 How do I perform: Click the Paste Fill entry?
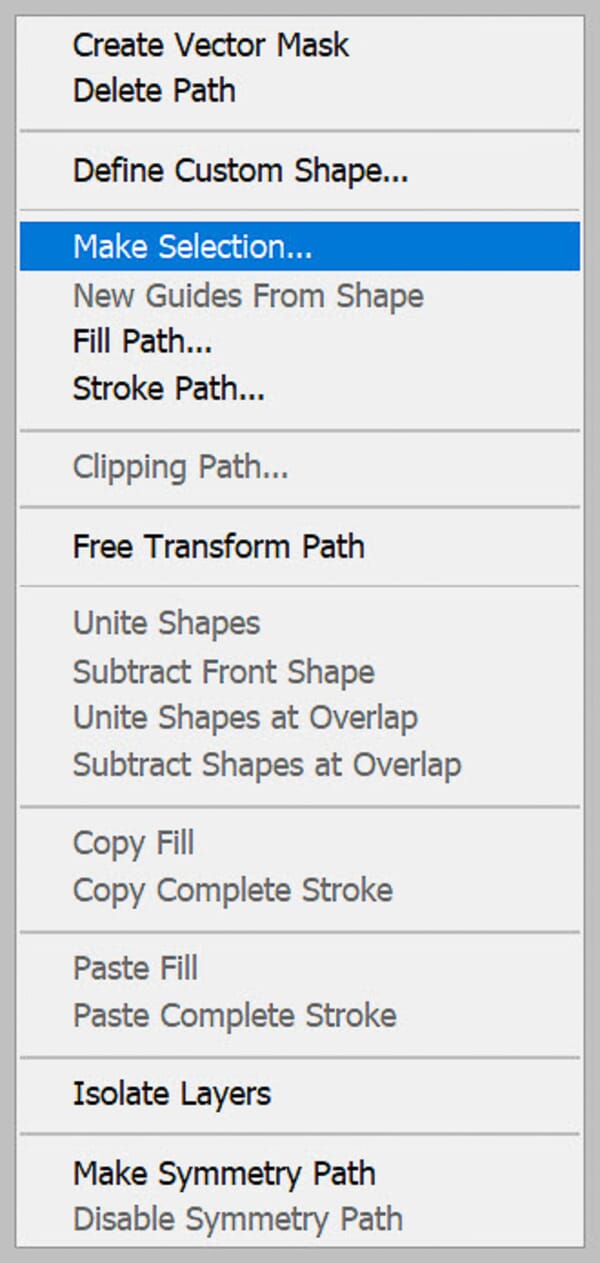pos(135,968)
